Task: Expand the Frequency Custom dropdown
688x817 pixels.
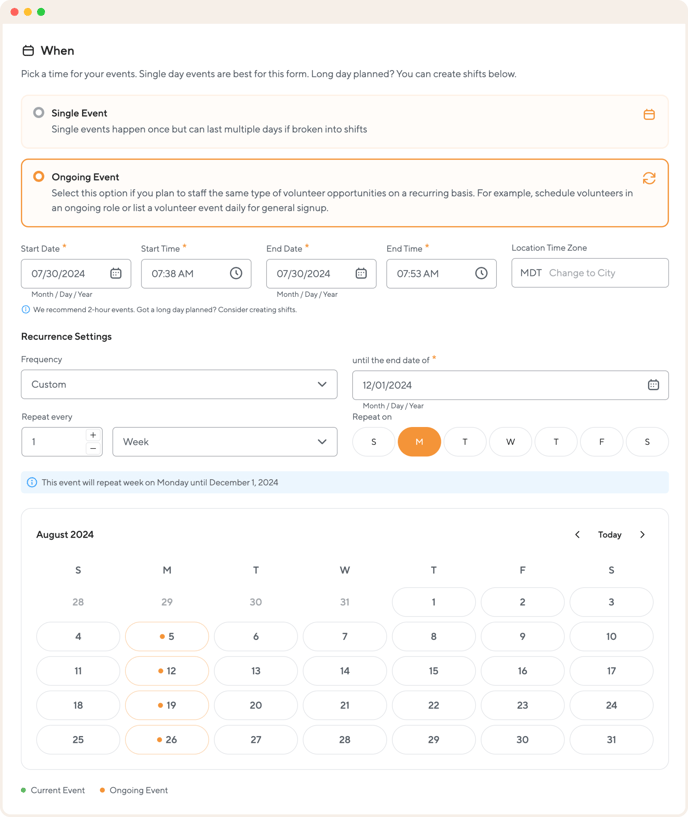Action: (179, 384)
